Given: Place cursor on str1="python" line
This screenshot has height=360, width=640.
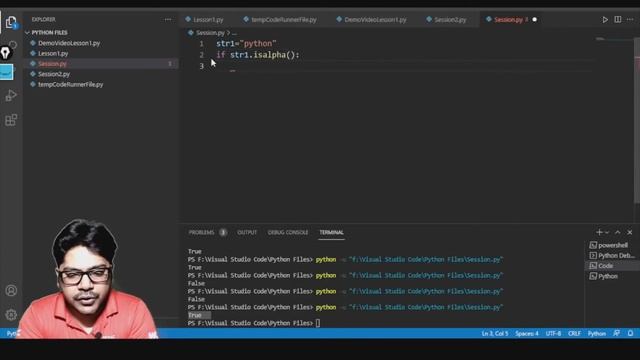Looking at the screenshot, I should (x=246, y=44).
